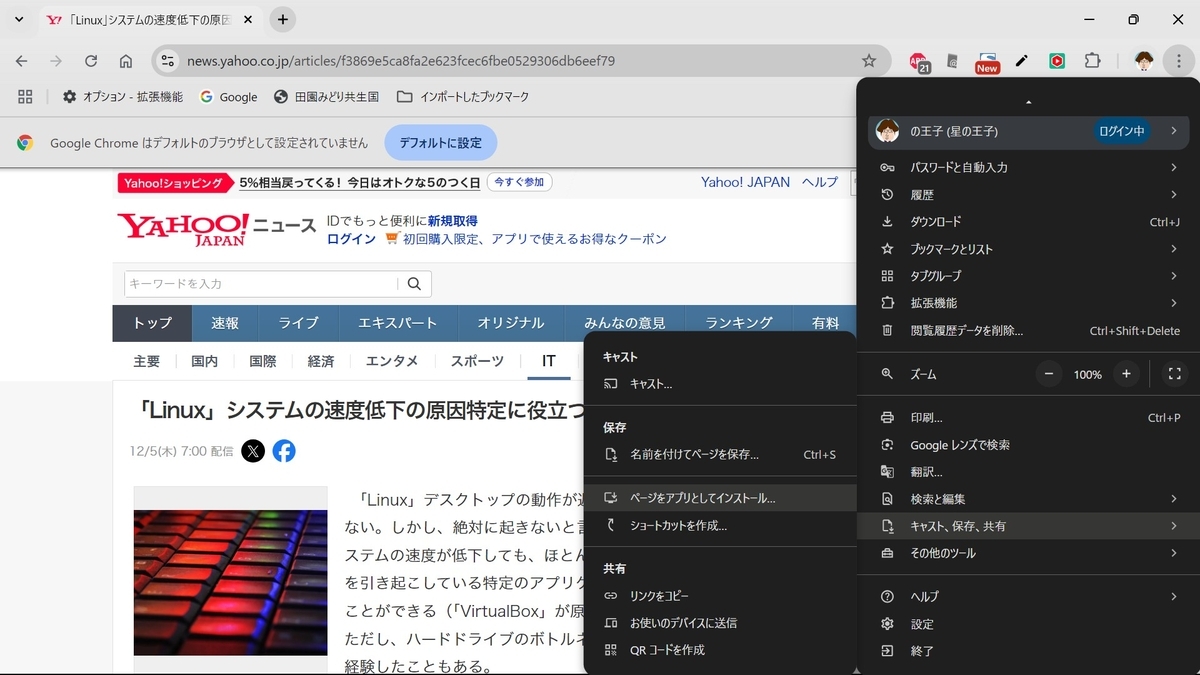The image size is (1200, 675).
Task: Click the pen extension icon in toolbar
Action: pos(1022,61)
